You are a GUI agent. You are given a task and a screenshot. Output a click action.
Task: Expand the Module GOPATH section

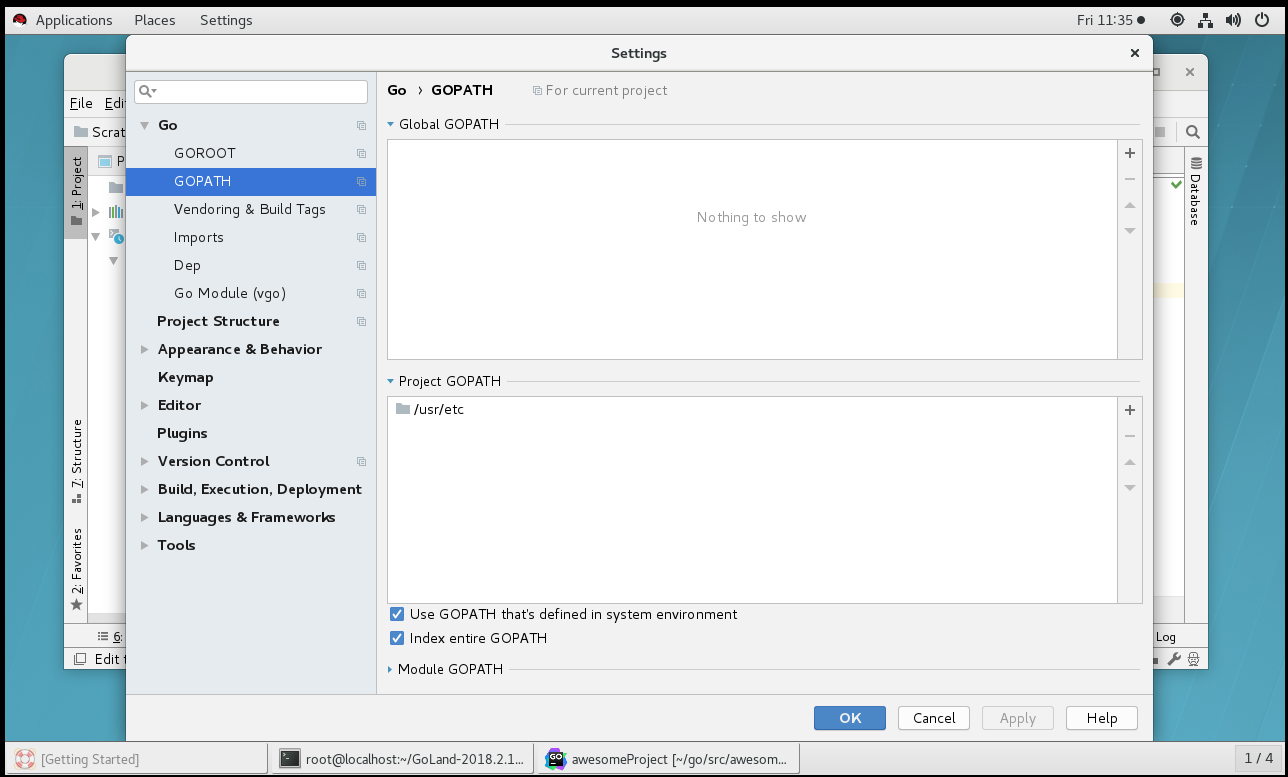point(391,669)
